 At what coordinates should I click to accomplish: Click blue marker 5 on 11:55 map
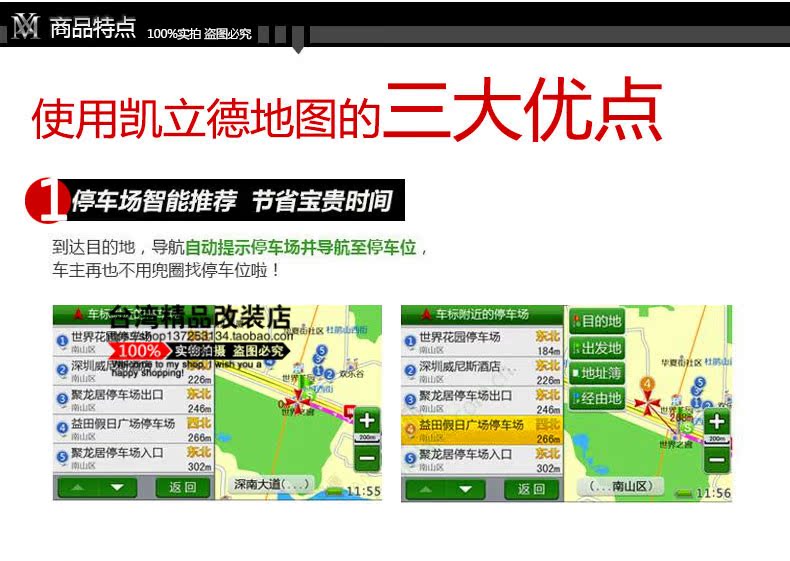pos(322,350)
